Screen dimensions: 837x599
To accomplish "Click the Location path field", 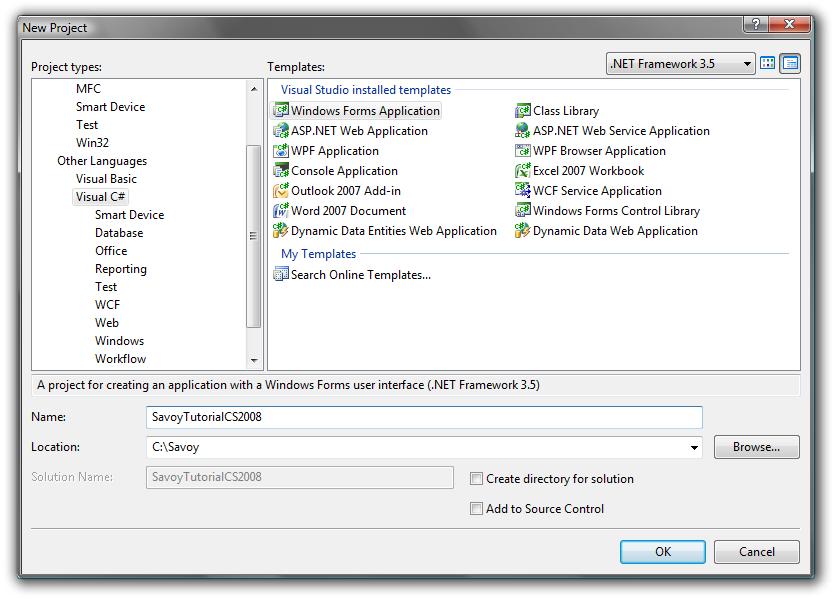I will point(424,447).
